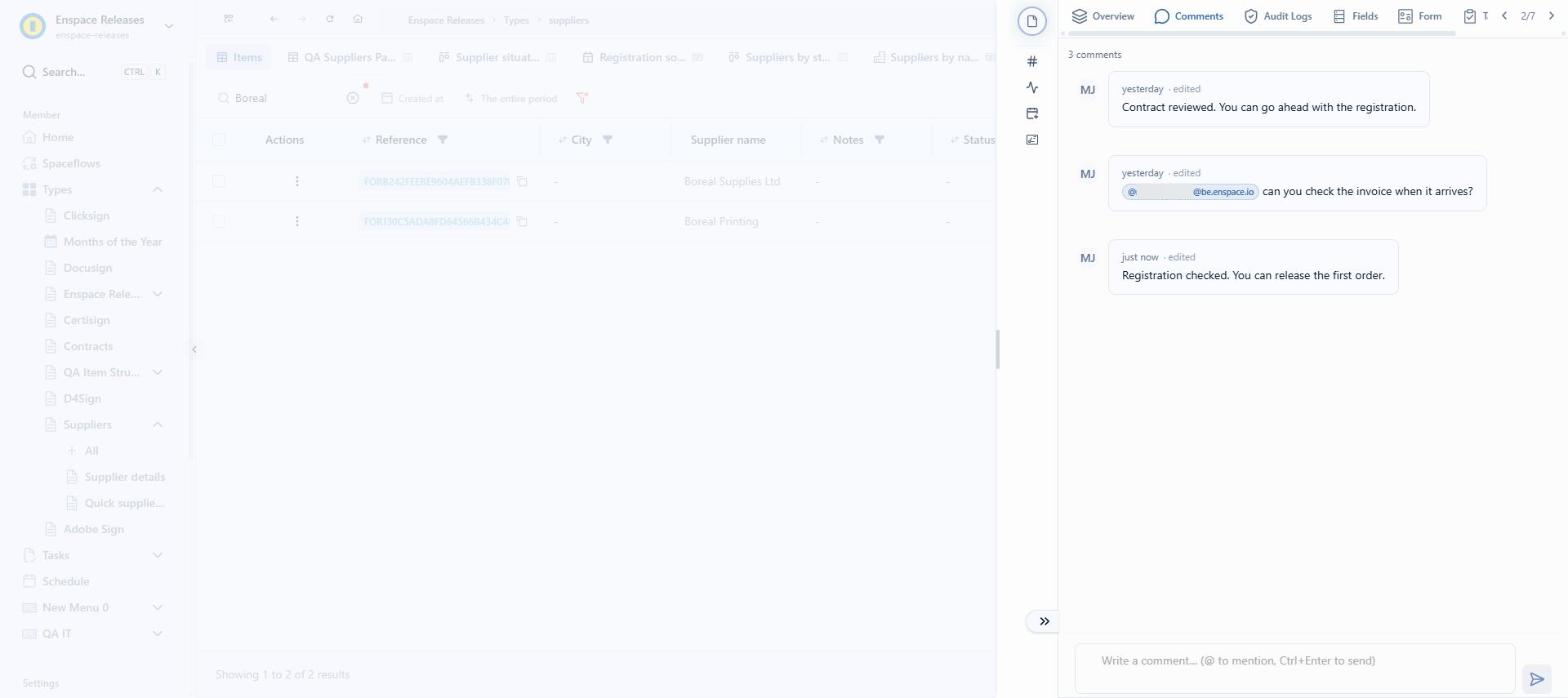Filter the Notes column via its funnel
Image resolution: width=1568 pixels, height=698 pixels.
tap(879, 140)
